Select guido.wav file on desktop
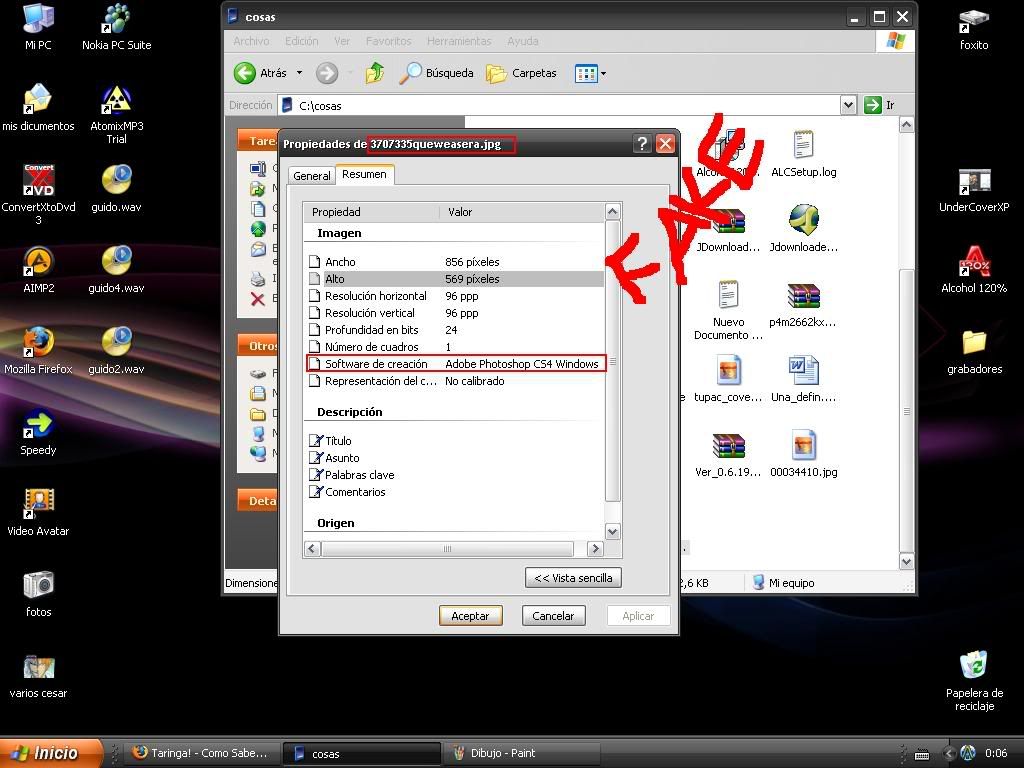1024x768 pixels. (x=116, y=188)
